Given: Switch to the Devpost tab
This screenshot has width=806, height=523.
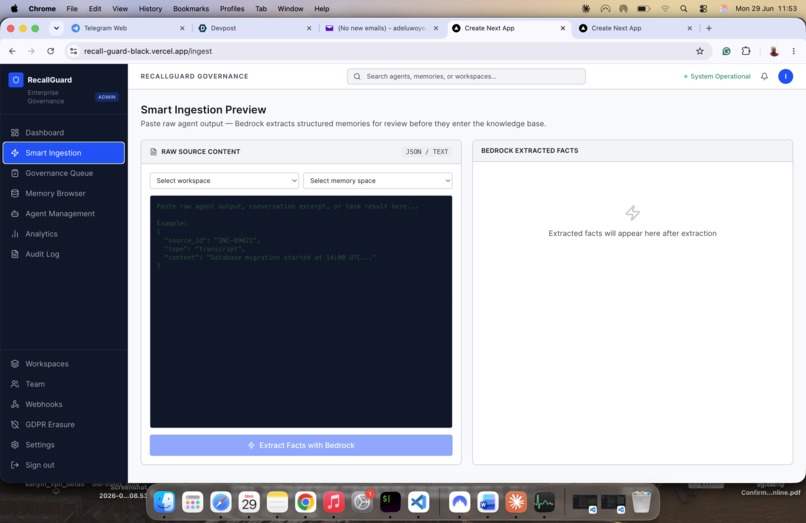Looking at the screenshot, I should [x=254, y=28].
